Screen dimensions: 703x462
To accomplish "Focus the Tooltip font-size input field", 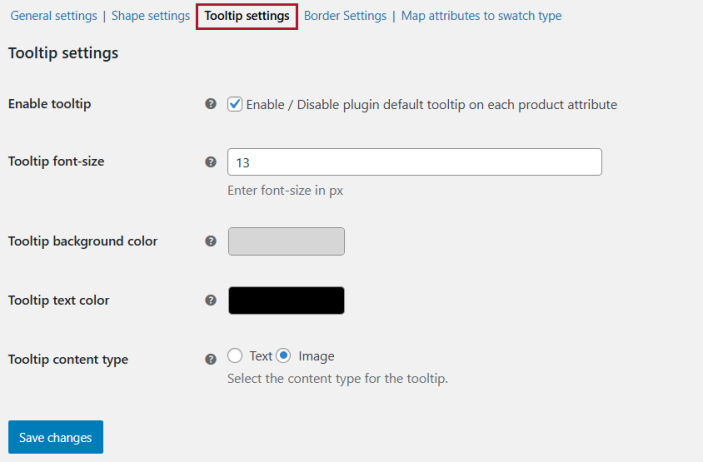I will [x=414, y=162].
